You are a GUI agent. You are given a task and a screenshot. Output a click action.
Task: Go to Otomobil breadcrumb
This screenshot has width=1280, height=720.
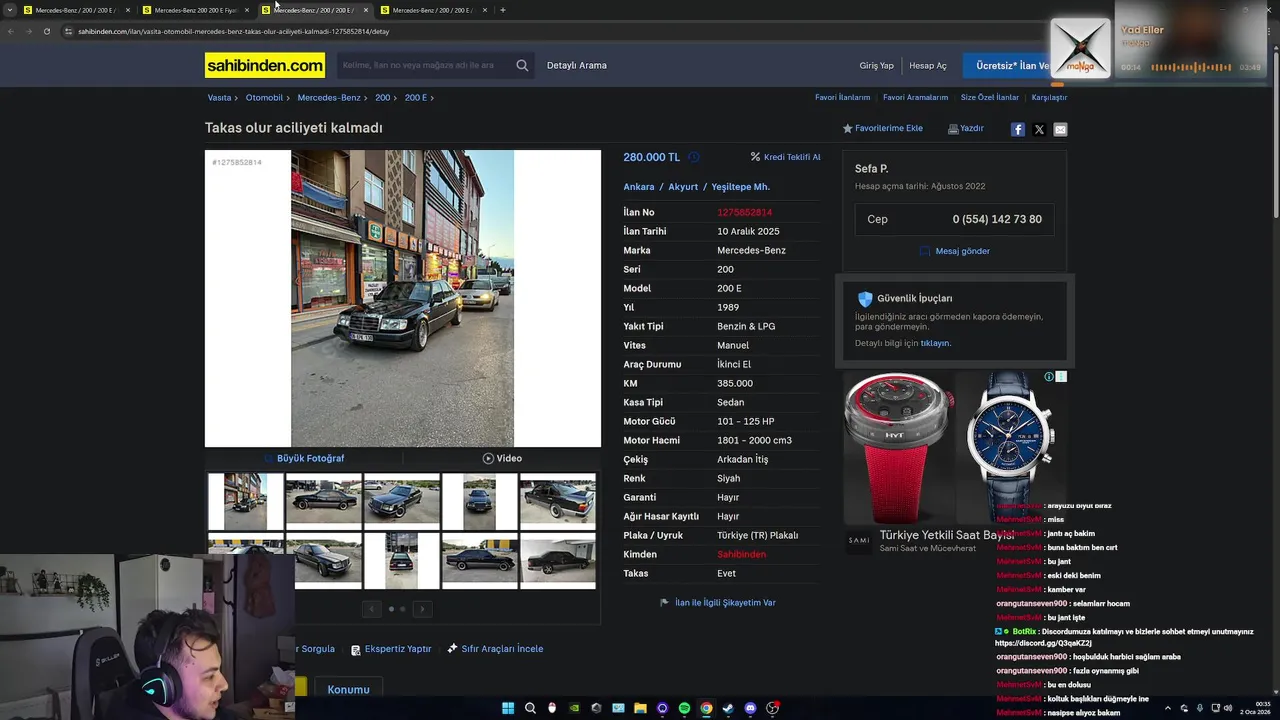tap(264, 97)
